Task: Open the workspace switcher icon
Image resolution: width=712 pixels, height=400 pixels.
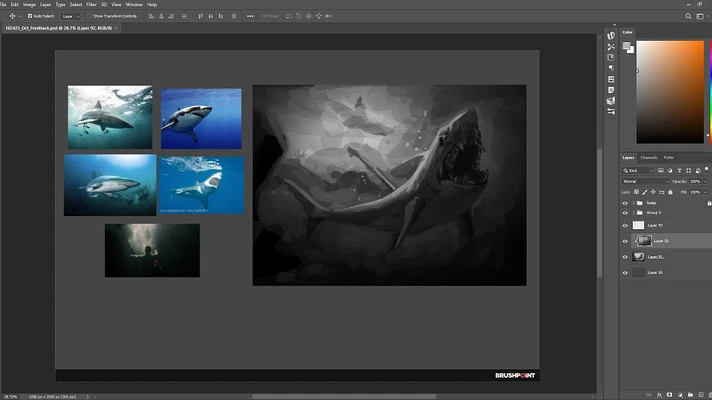Action: tap(700, 16)
